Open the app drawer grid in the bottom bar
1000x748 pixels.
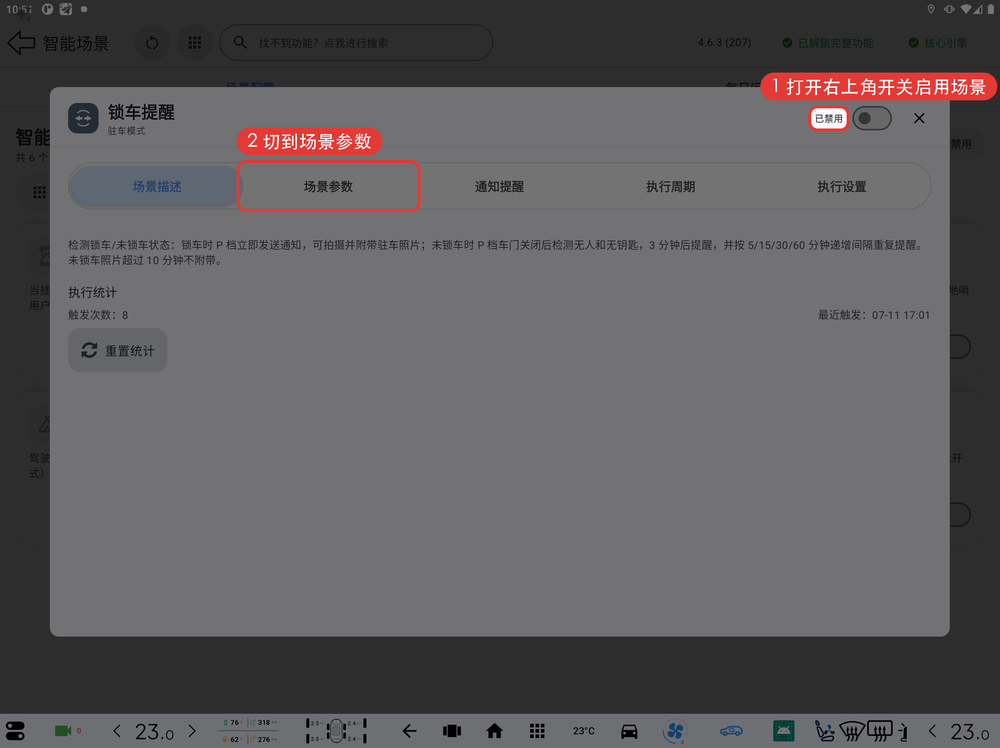(x=537, y=731)
